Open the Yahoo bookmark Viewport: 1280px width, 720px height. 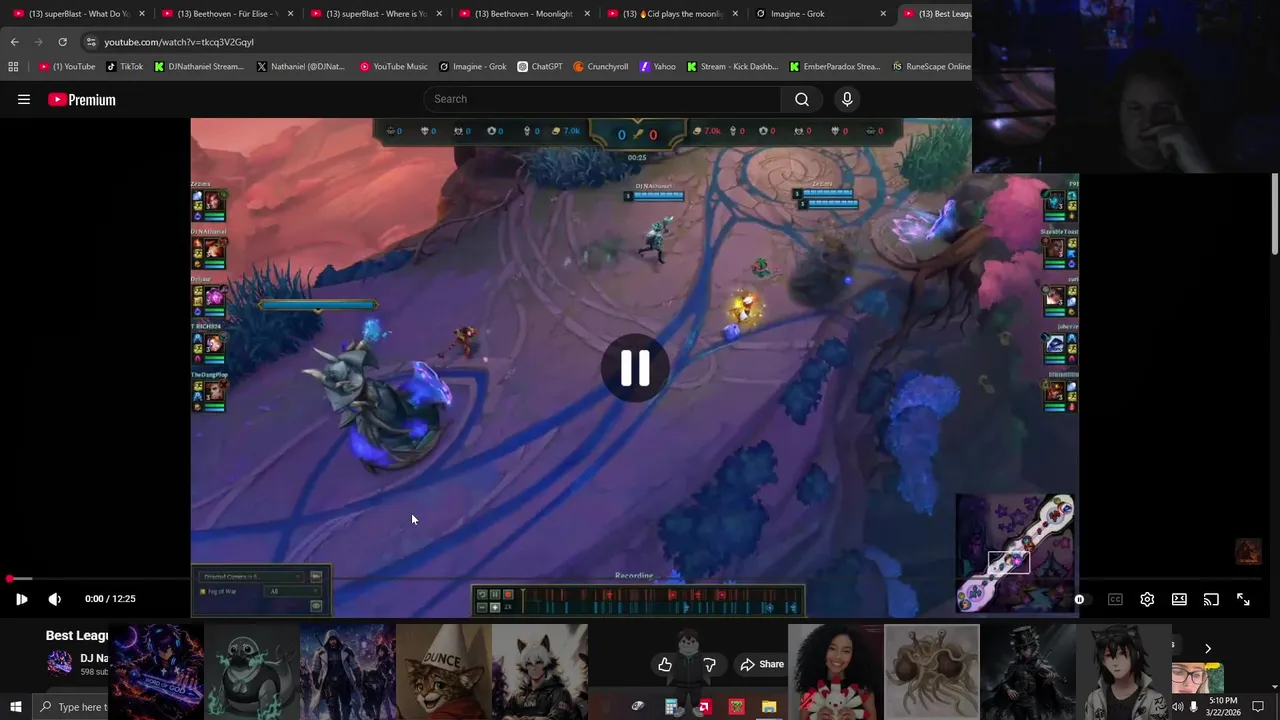[658, 67]
